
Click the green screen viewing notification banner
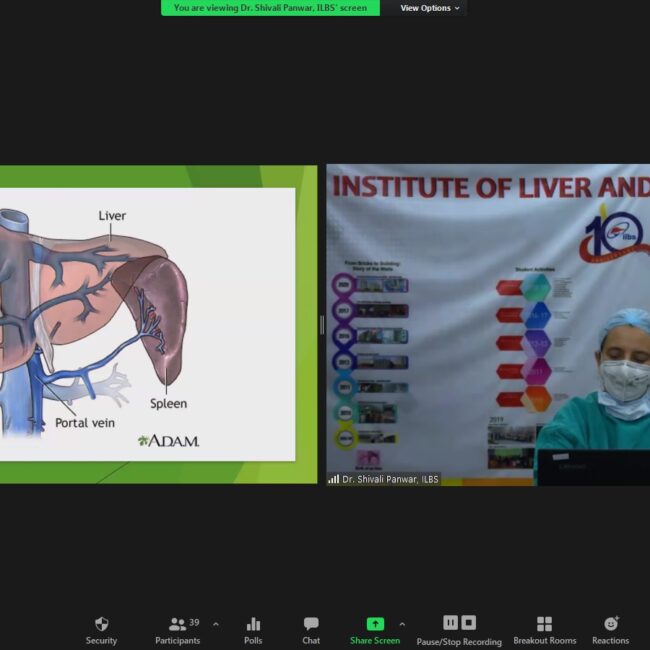pos(270,8)
